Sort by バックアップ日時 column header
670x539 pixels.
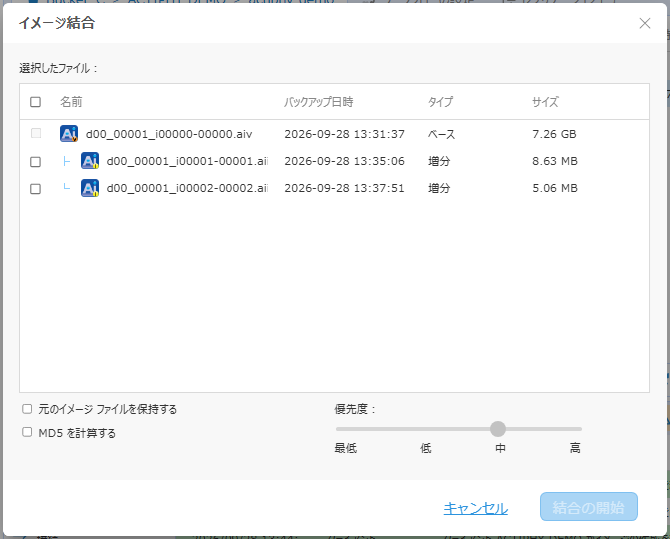(x=319, y=102)
